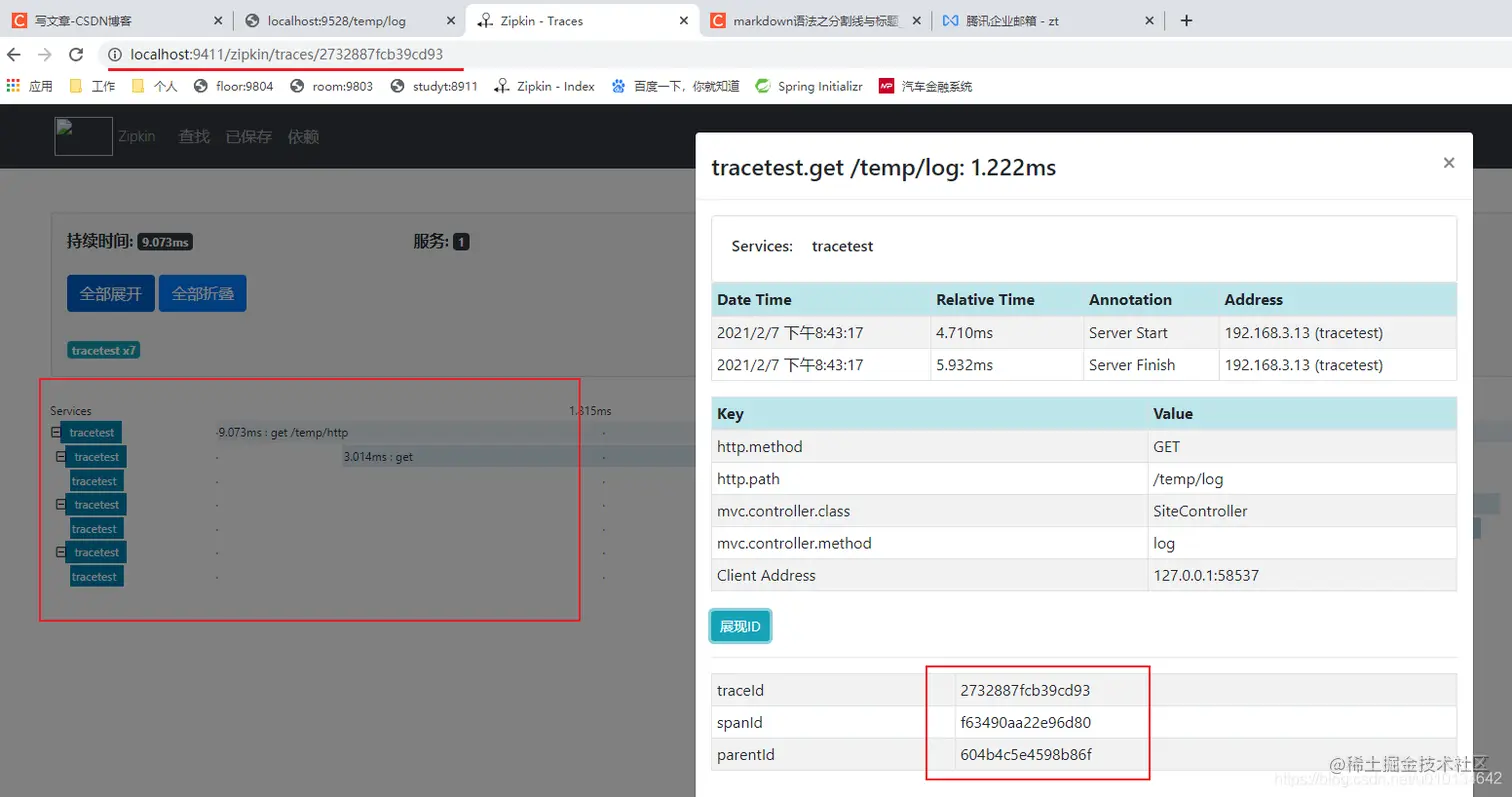Collapse the sixth tracetest span row
This screenshot has height=797, width=1512.
(61, 553)
